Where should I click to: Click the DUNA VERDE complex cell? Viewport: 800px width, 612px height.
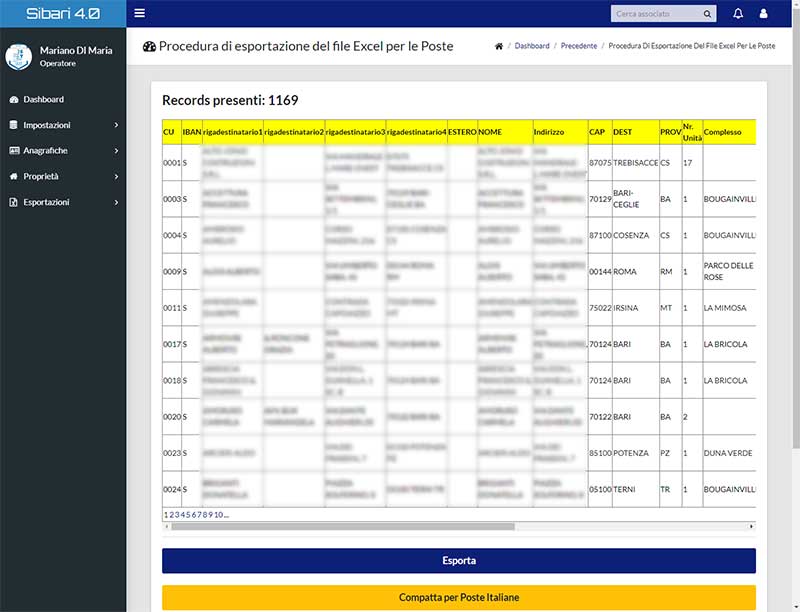pos(729,453)
